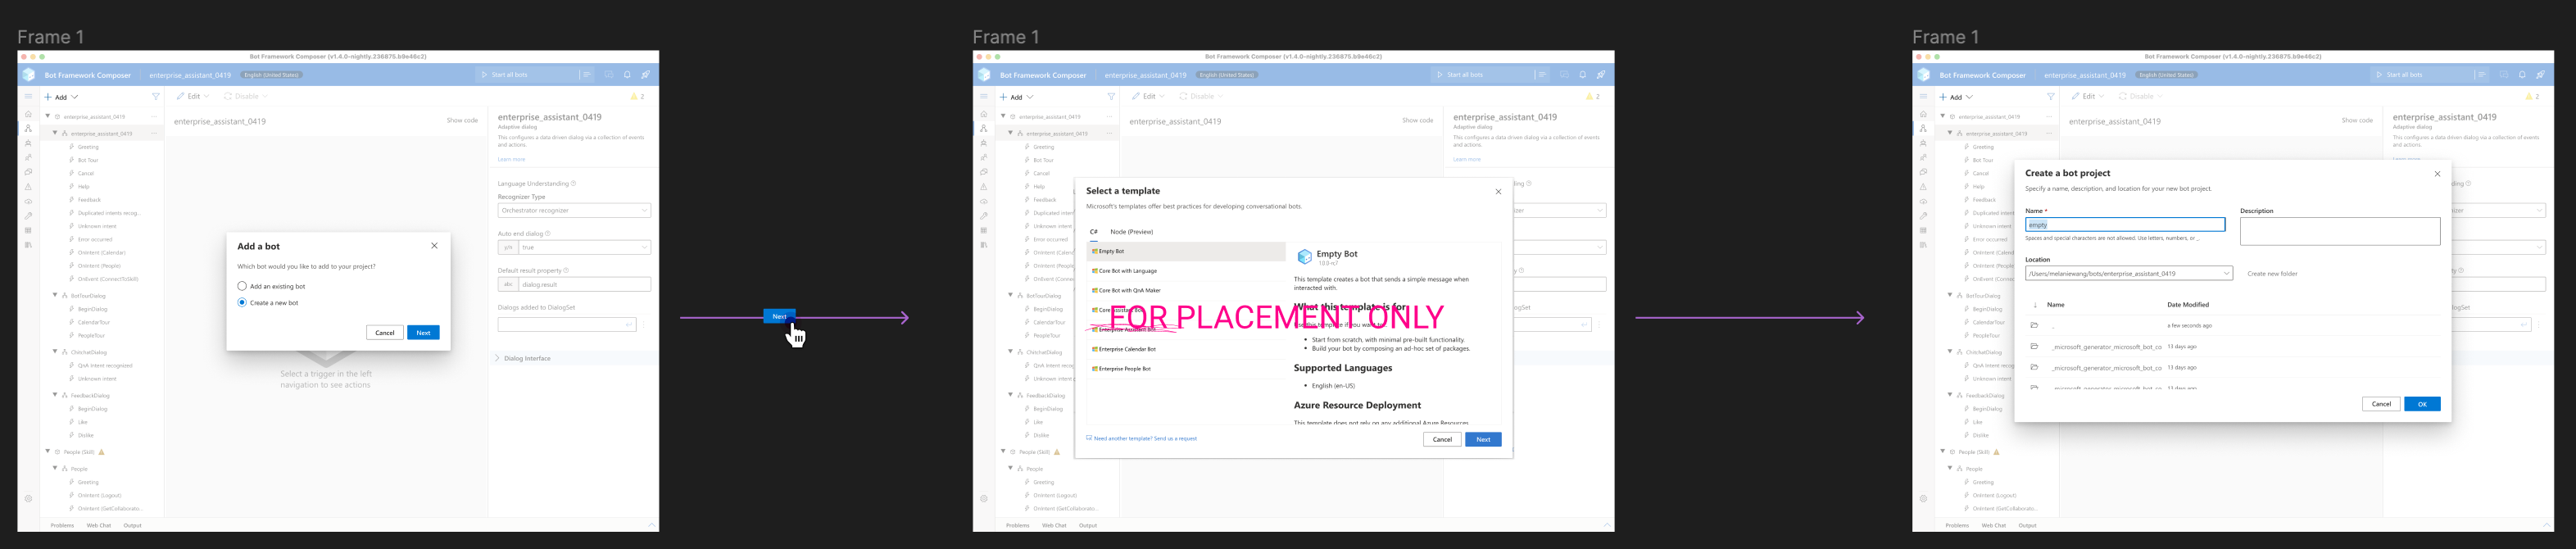Close the Create a bot project dialog with X
2576x549 pixels.
coord(2437,174)
